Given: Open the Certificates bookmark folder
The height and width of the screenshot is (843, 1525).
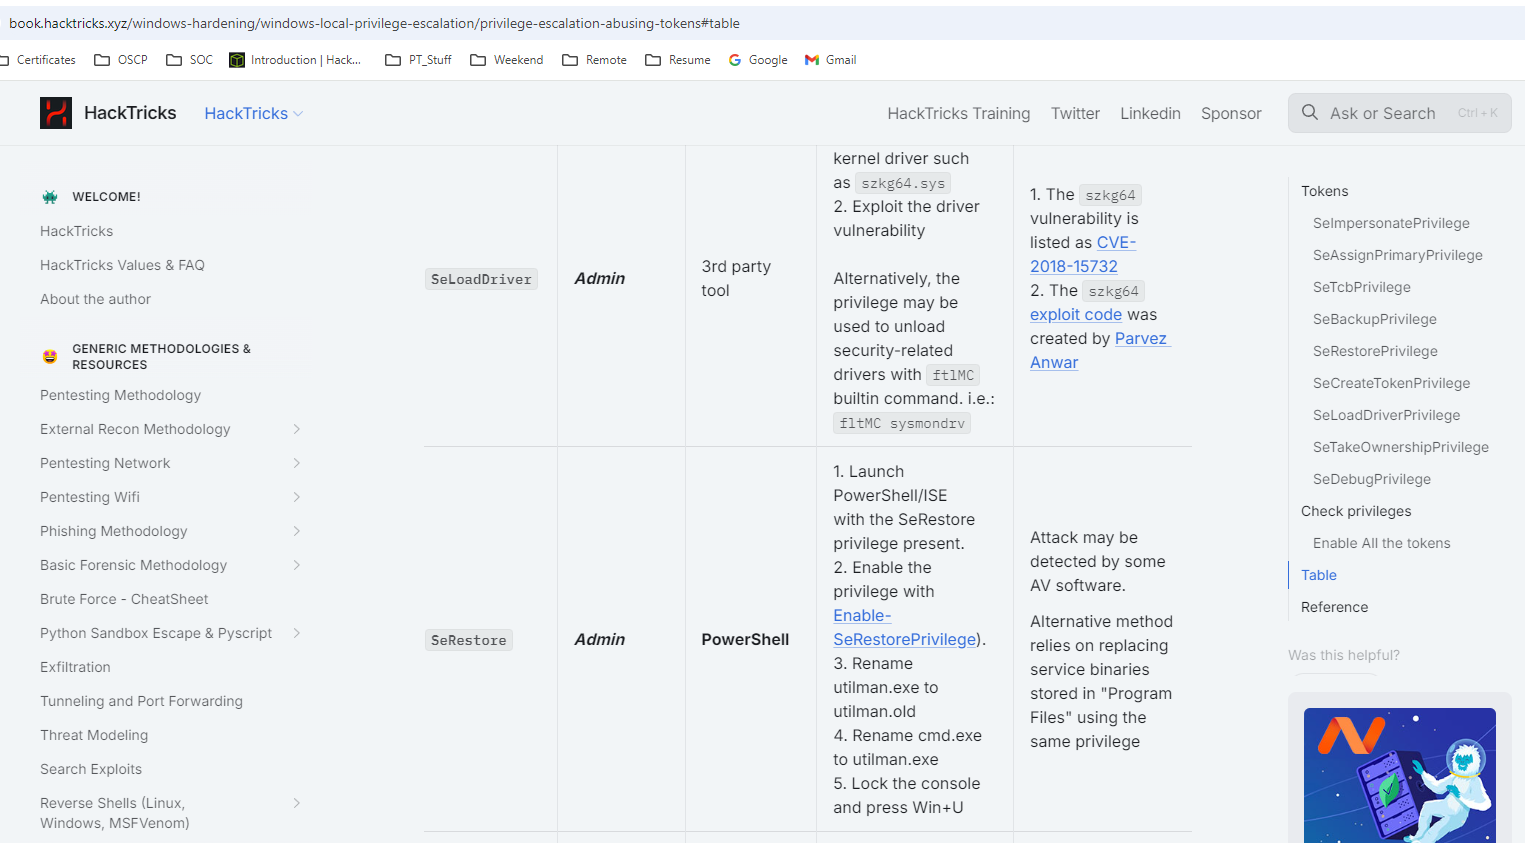Looking at the screenshot, I should pyautogui.click(x=38, y=60).
